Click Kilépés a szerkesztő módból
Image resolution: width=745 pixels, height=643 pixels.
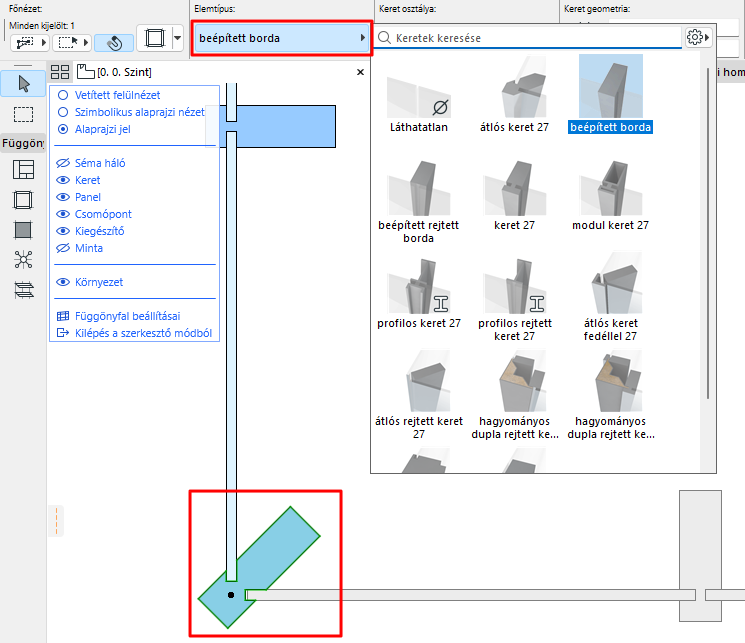143,333
